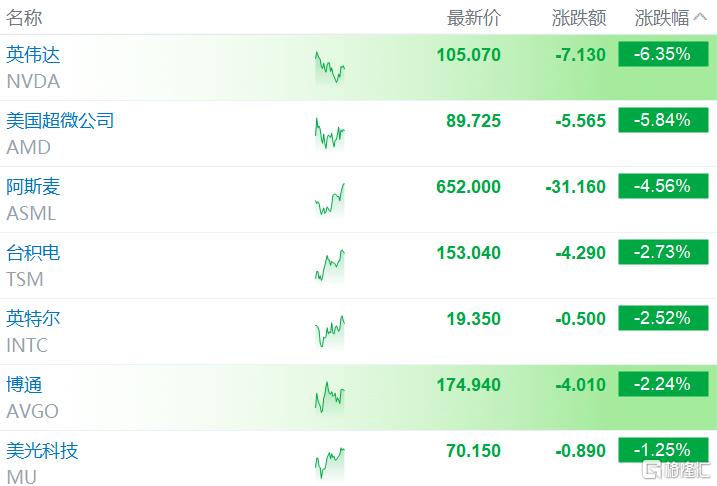Click the 格隆汇 watermark logo
Viewport: 717px width, 486px height.
(675, 470)
